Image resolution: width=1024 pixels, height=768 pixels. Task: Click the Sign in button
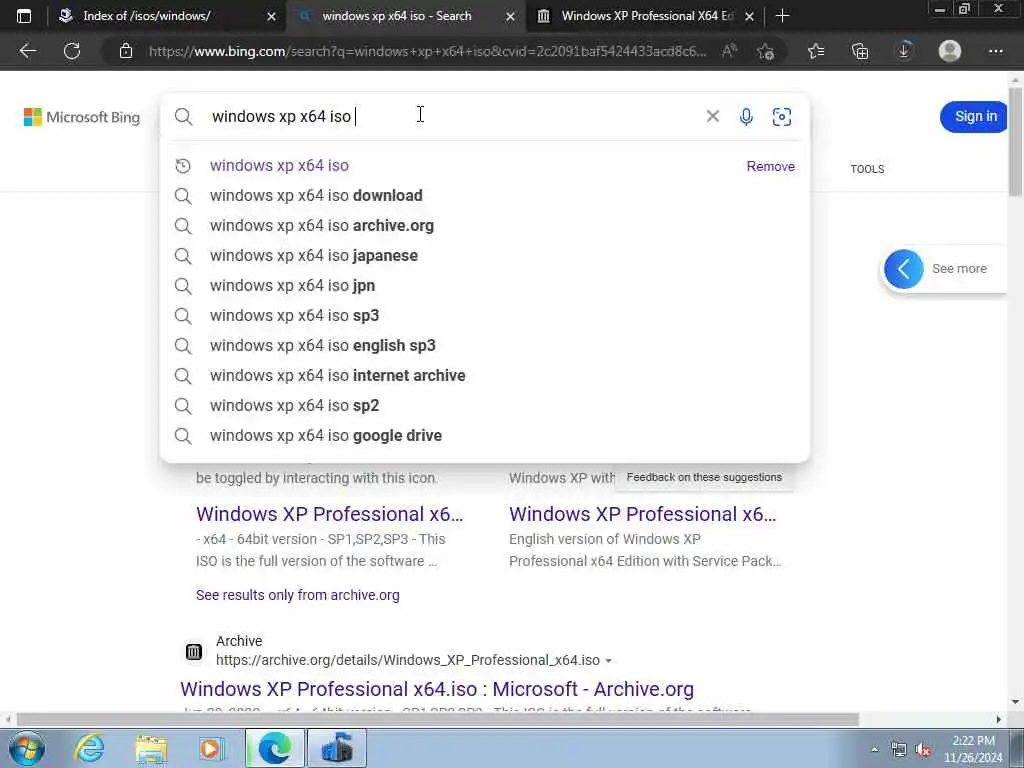976,116
